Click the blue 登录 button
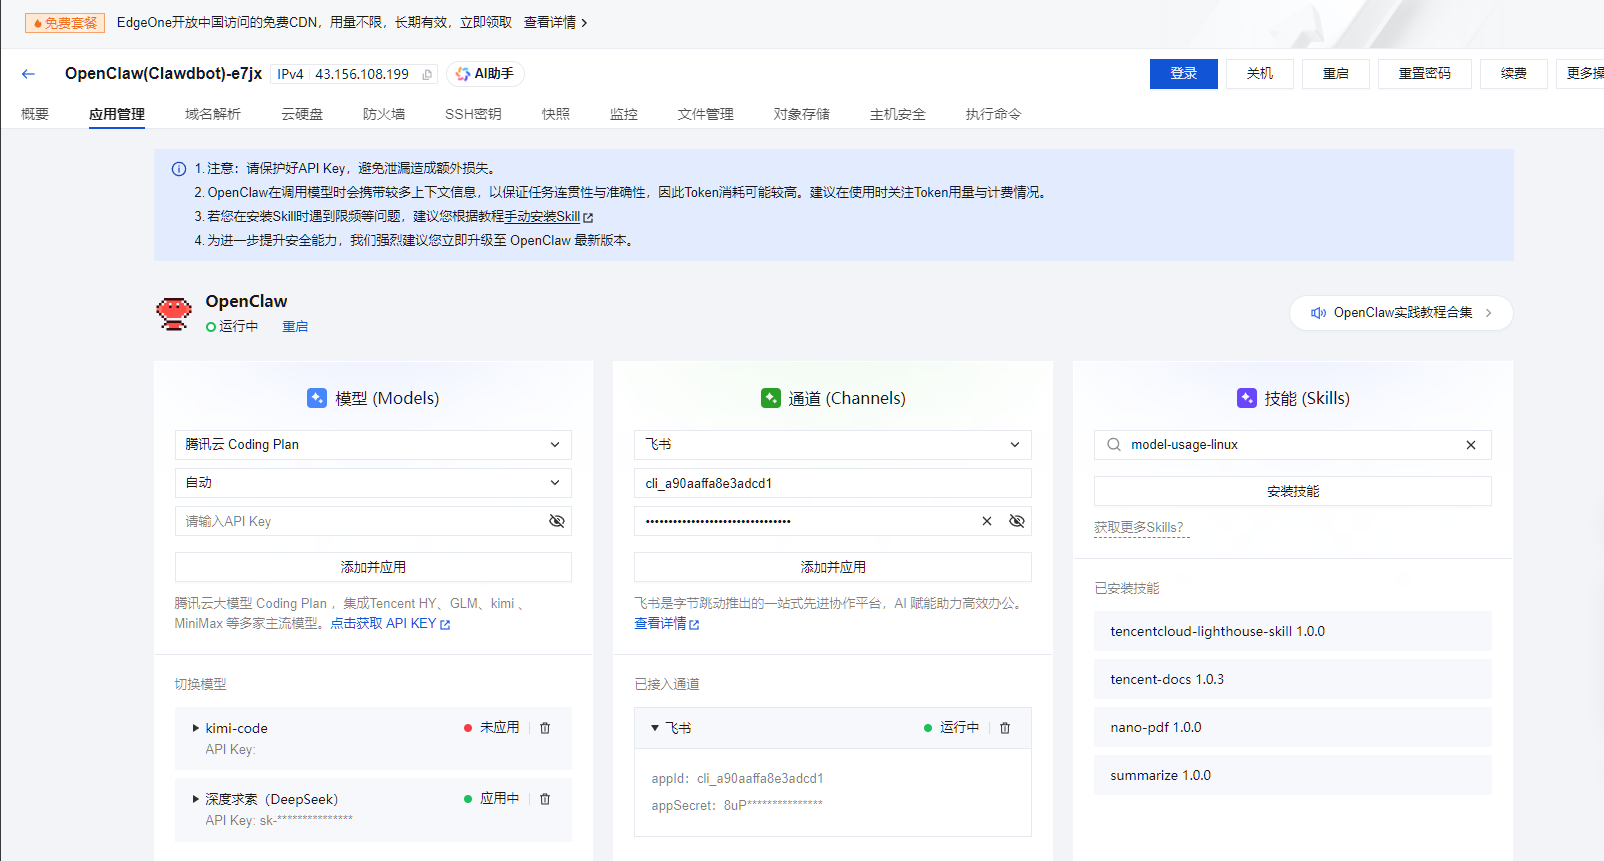This screenshot has width=1604, height=861. pyautogui.click(x=1183, y=74)
